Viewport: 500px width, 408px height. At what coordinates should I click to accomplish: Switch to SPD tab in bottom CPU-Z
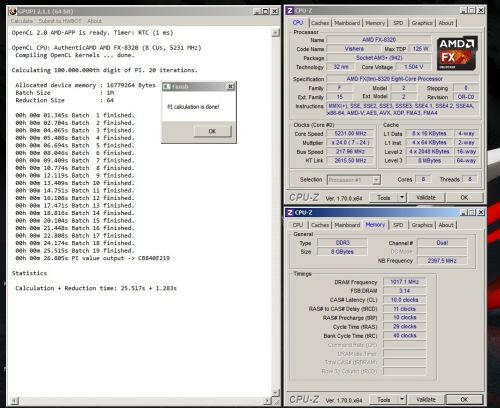pos(398,225)
